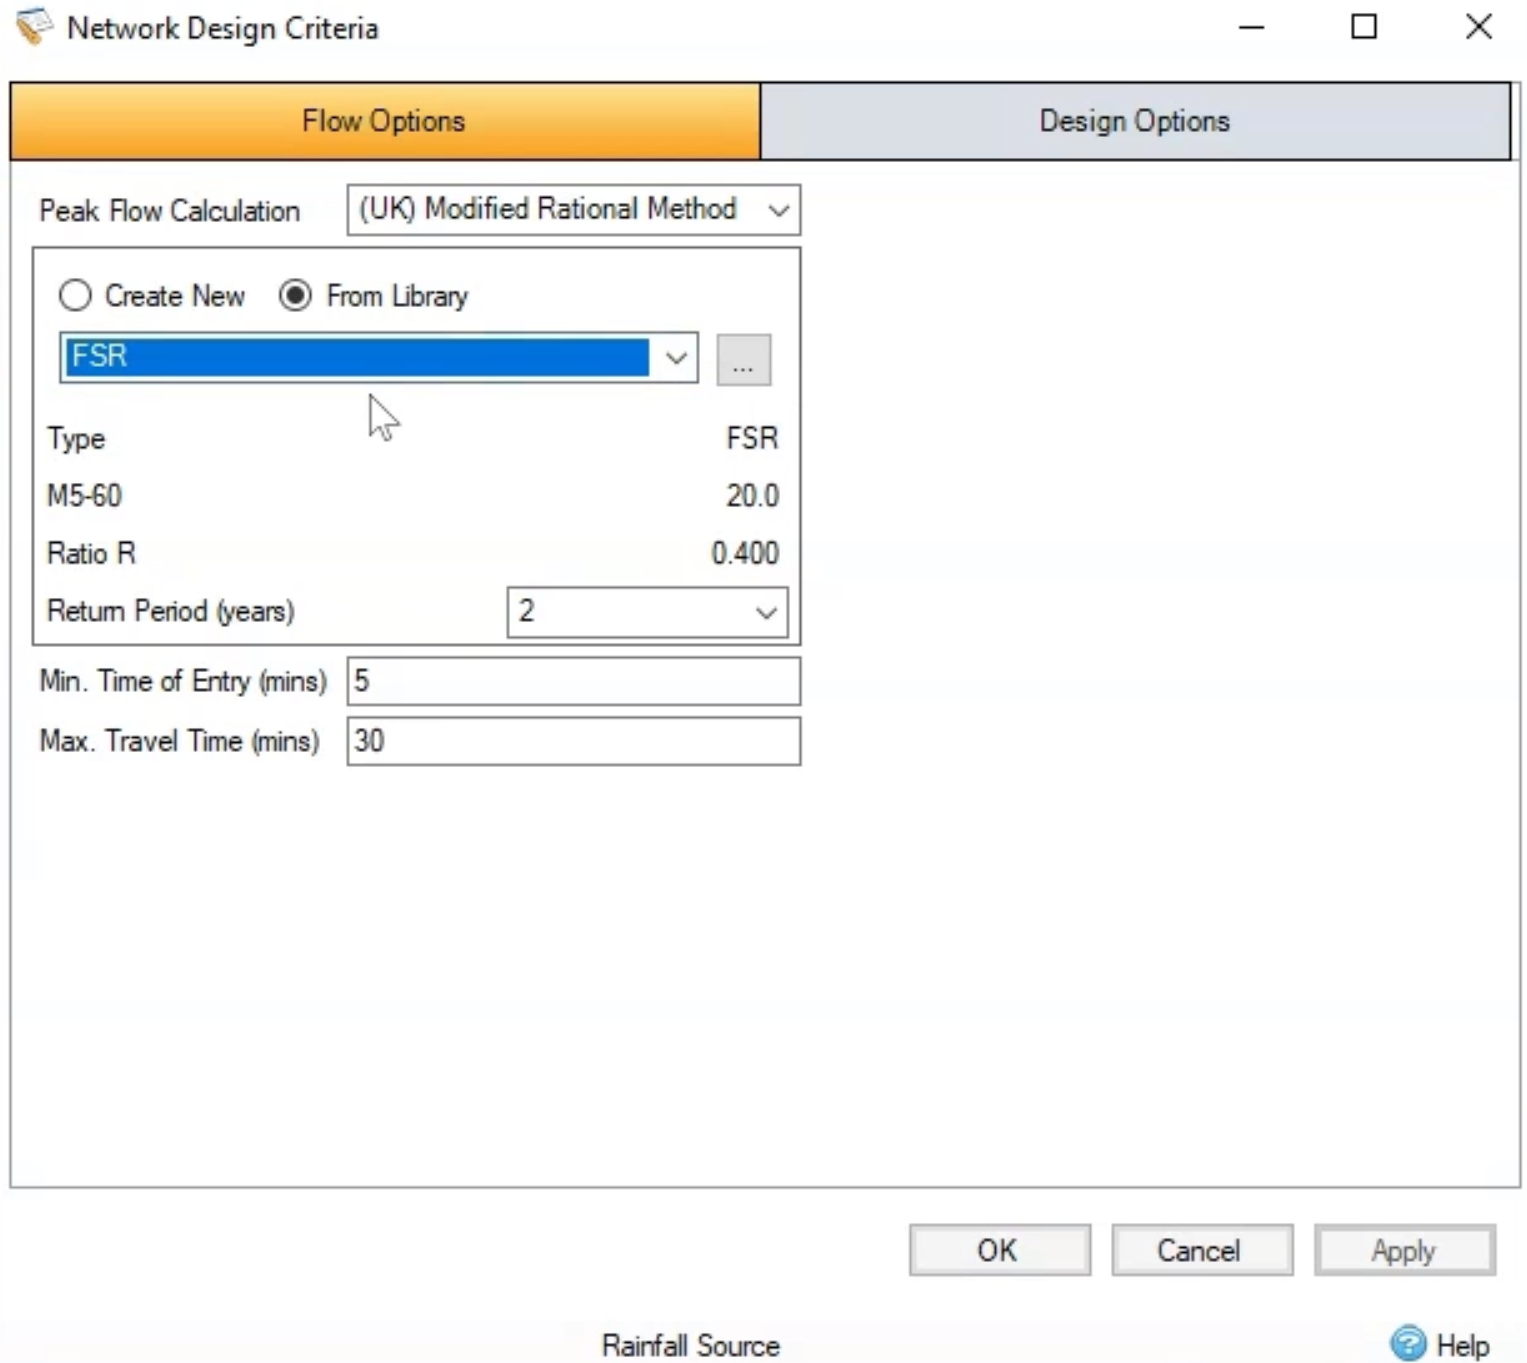Image resolution: width=1527 pixels, height=1363 pixels.
Task: Click the blue Help question mark icon
Action: (1408, 1343)
